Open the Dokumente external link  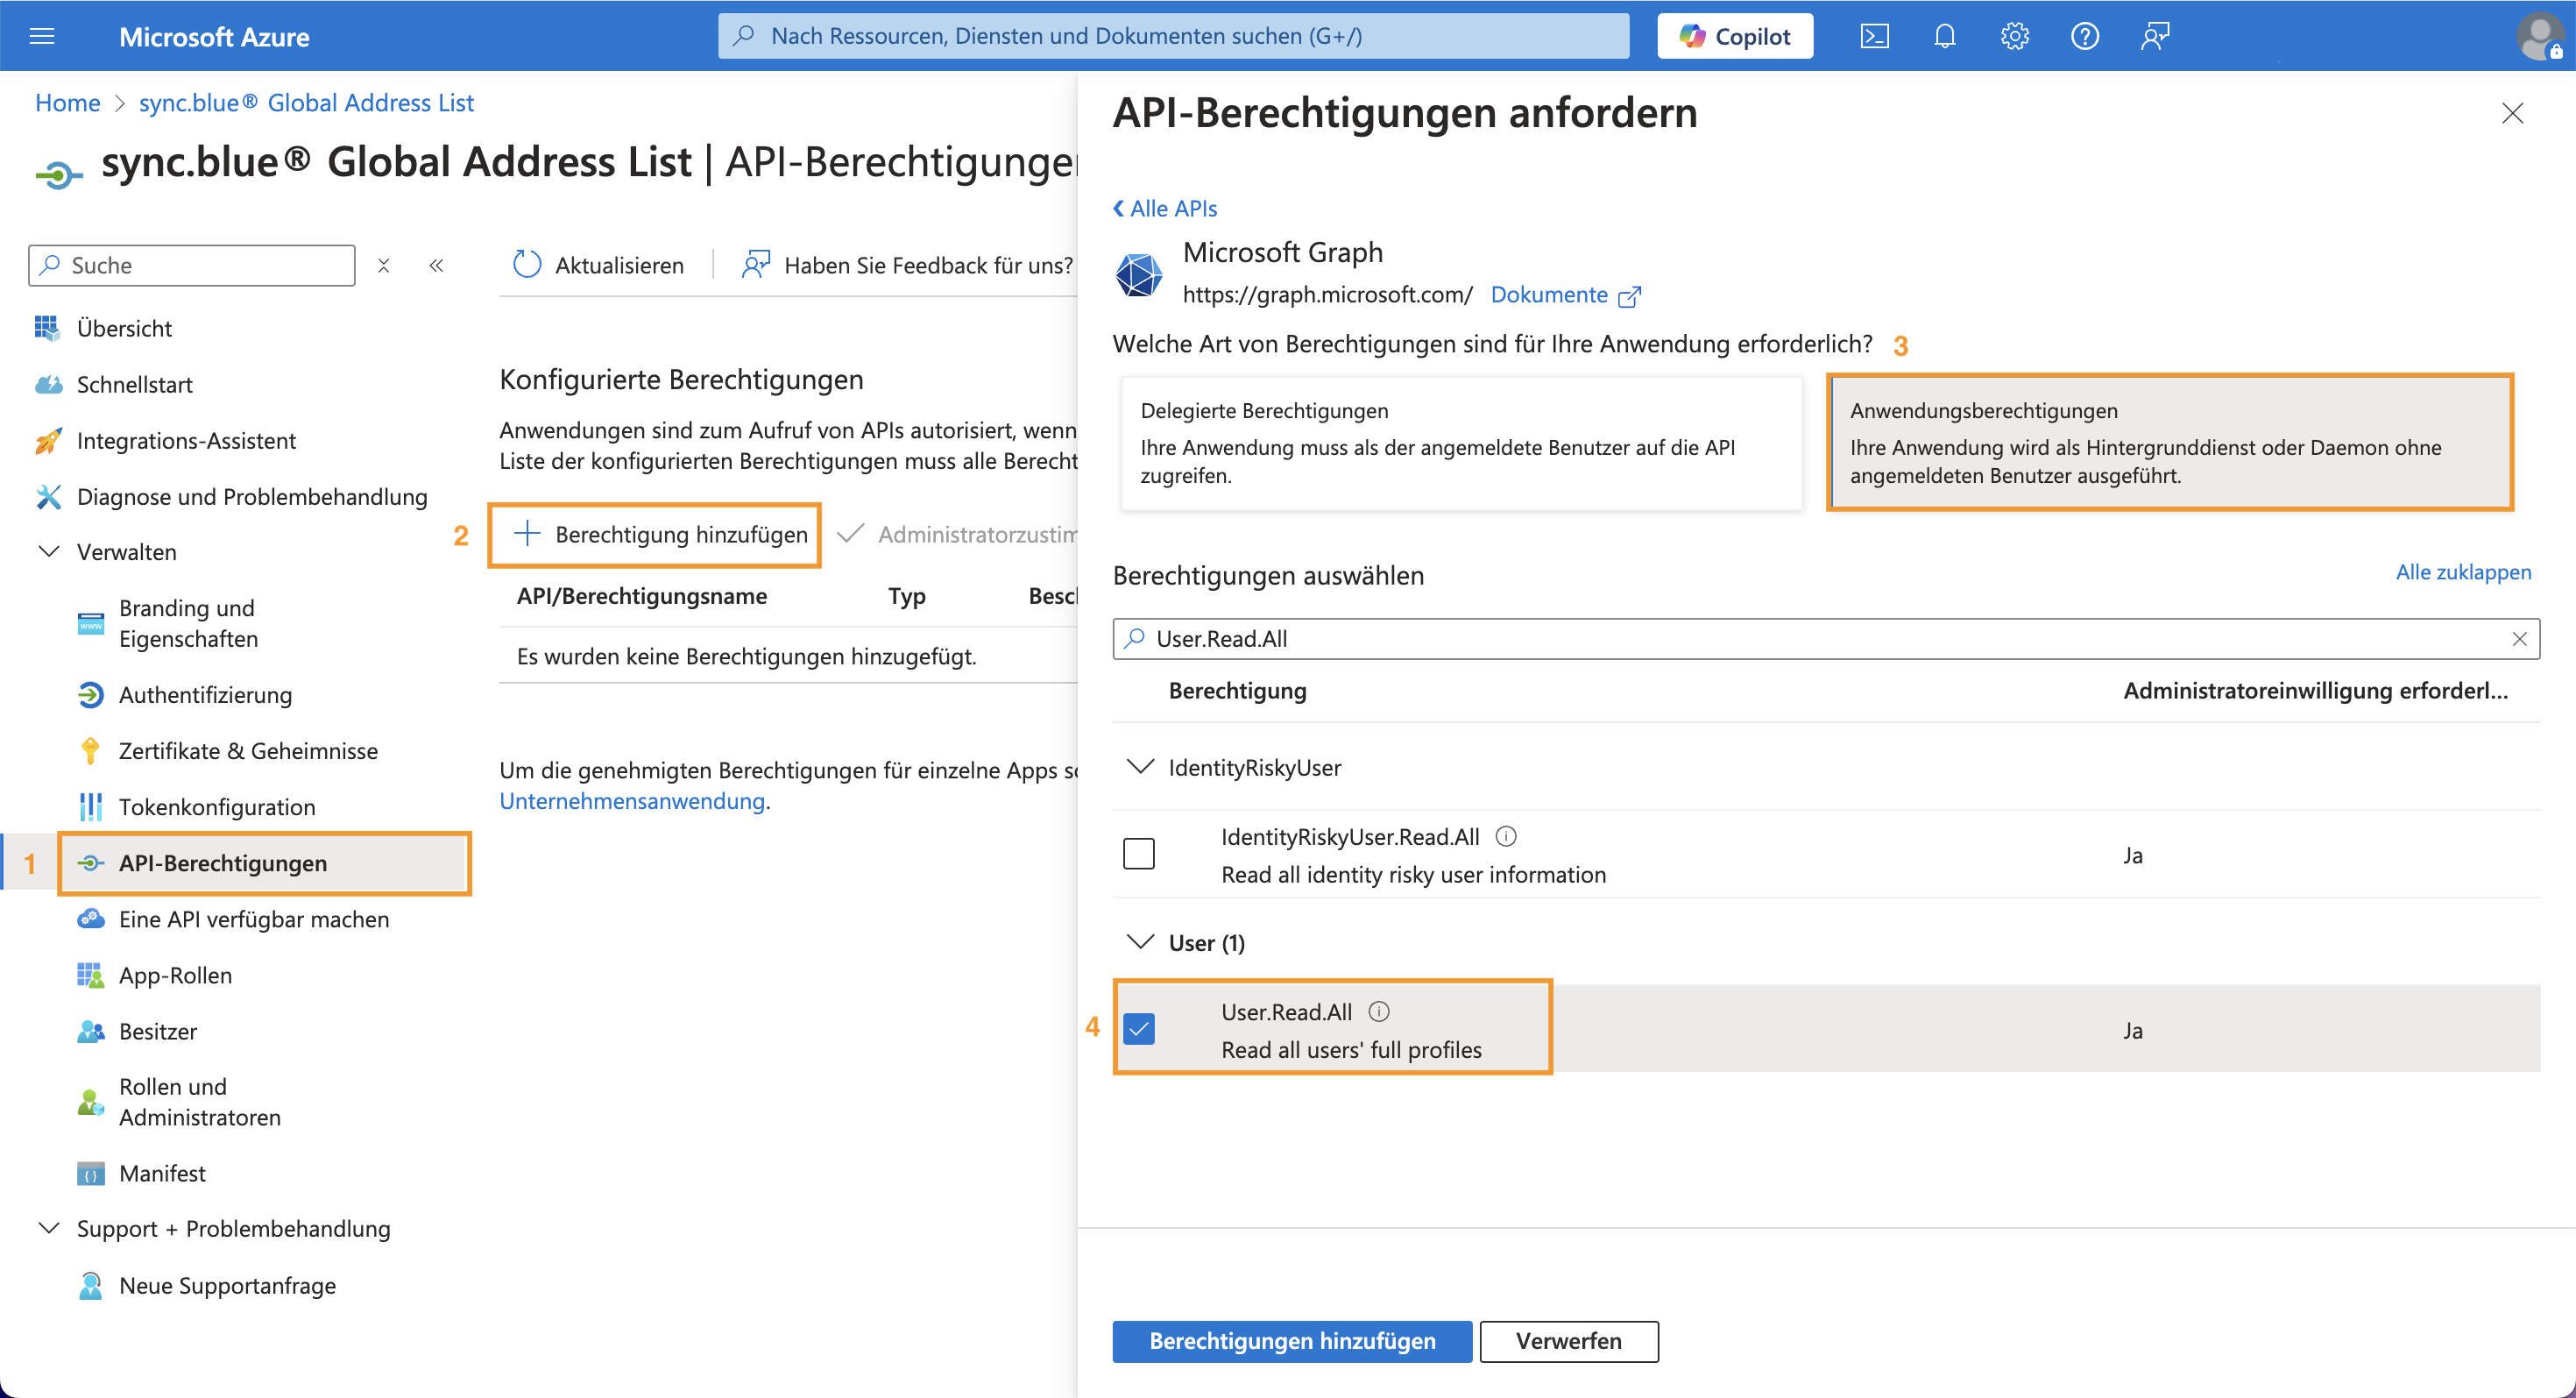[x=1566, y=295]
